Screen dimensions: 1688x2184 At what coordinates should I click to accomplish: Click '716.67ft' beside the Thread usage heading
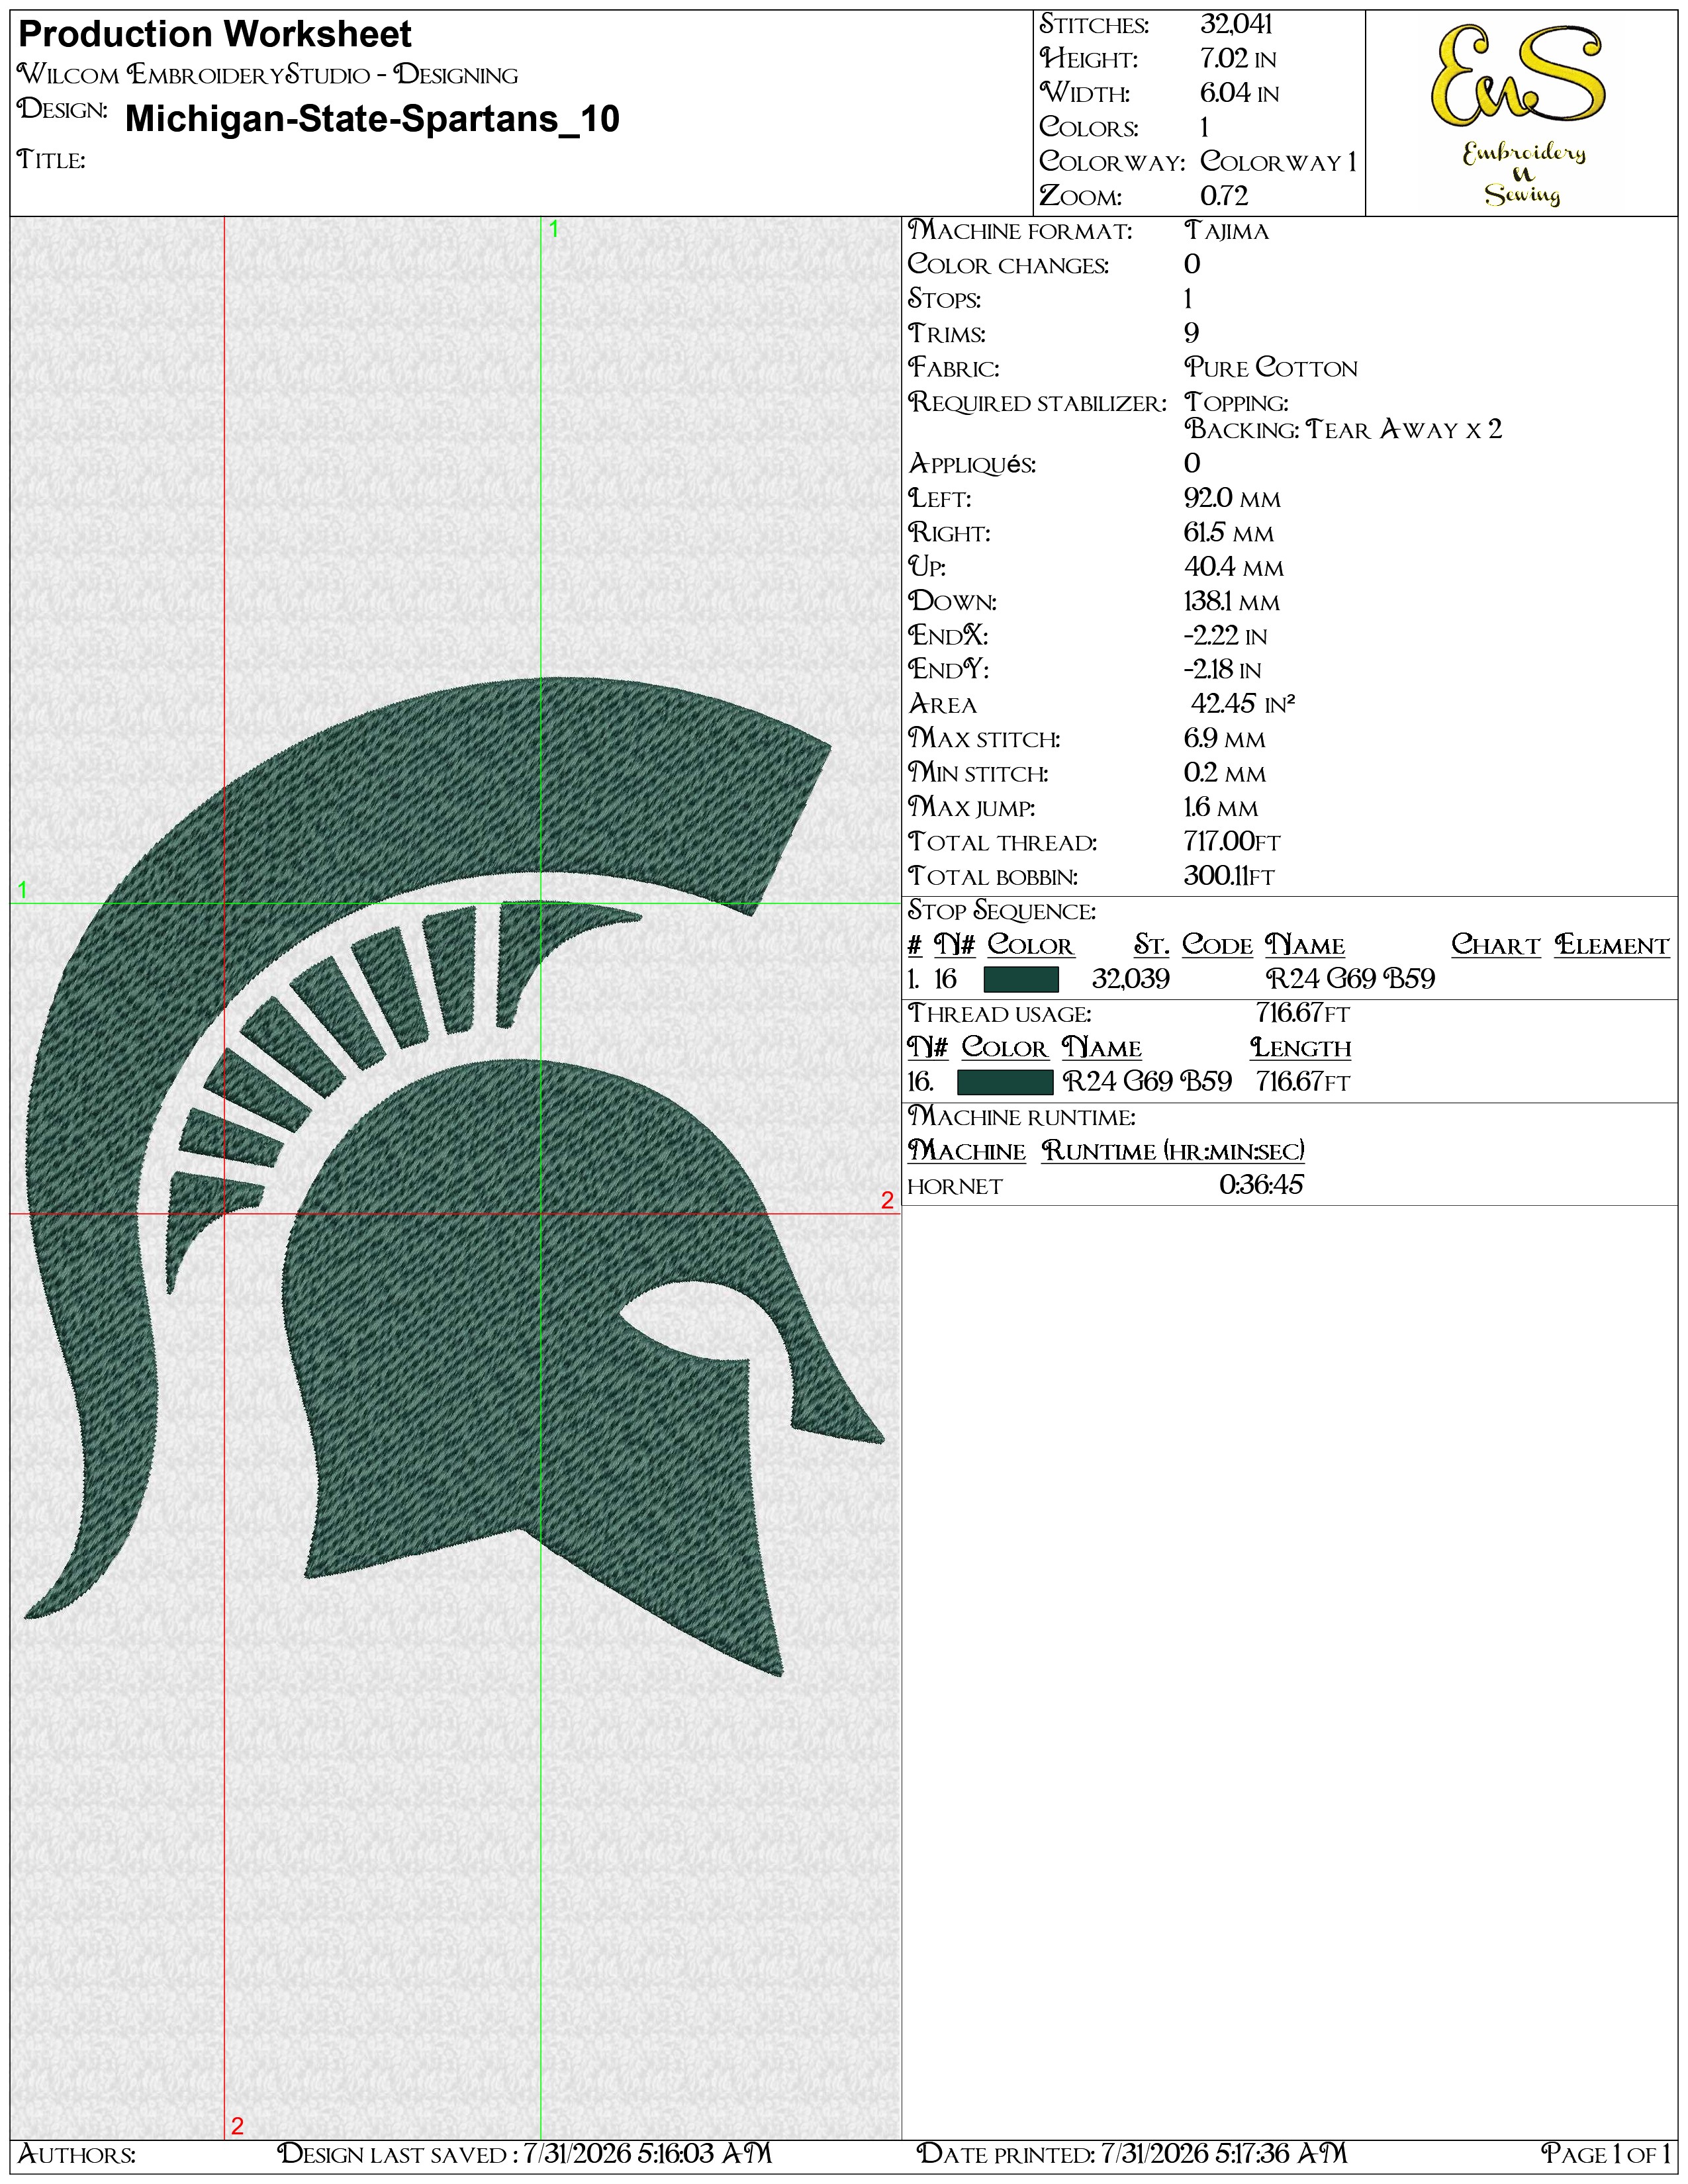pyautogui.click(x=1303, y=1014)
